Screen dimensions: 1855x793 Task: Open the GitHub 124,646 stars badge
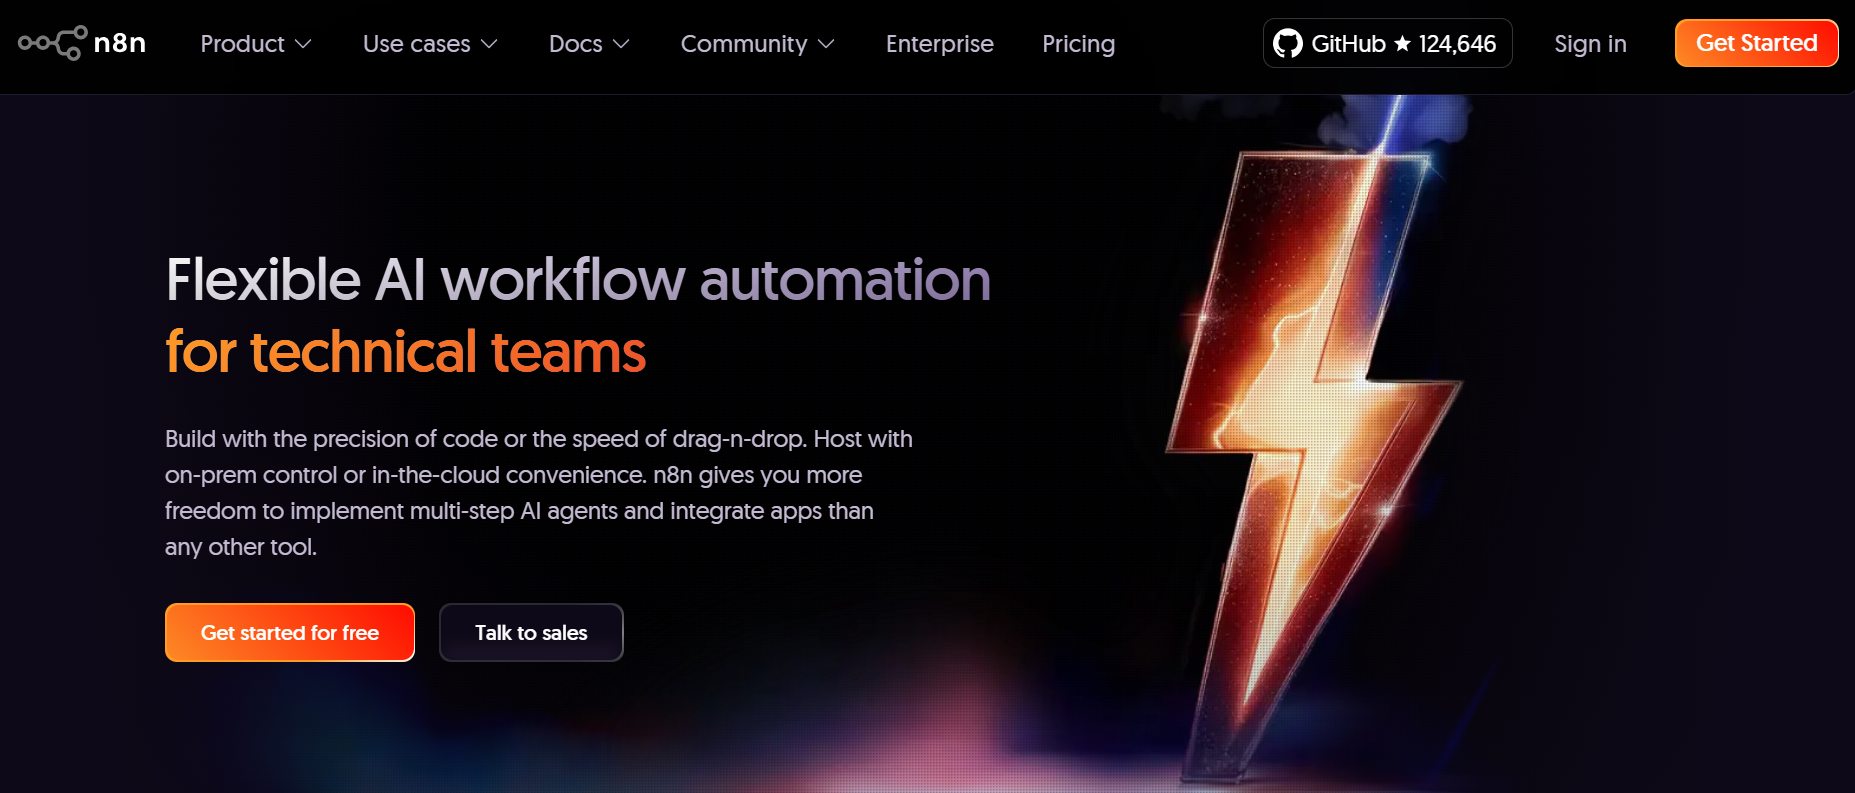[1387, 43]
